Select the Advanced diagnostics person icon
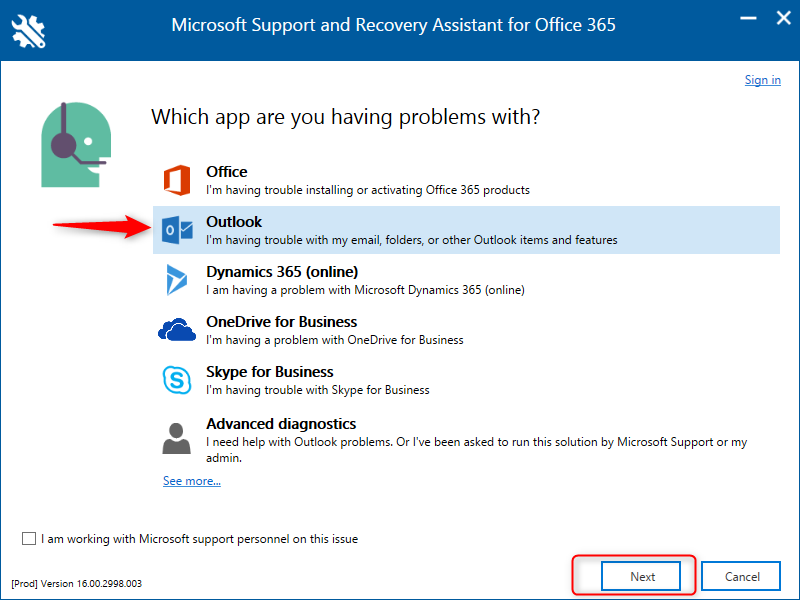 [177, 438]
